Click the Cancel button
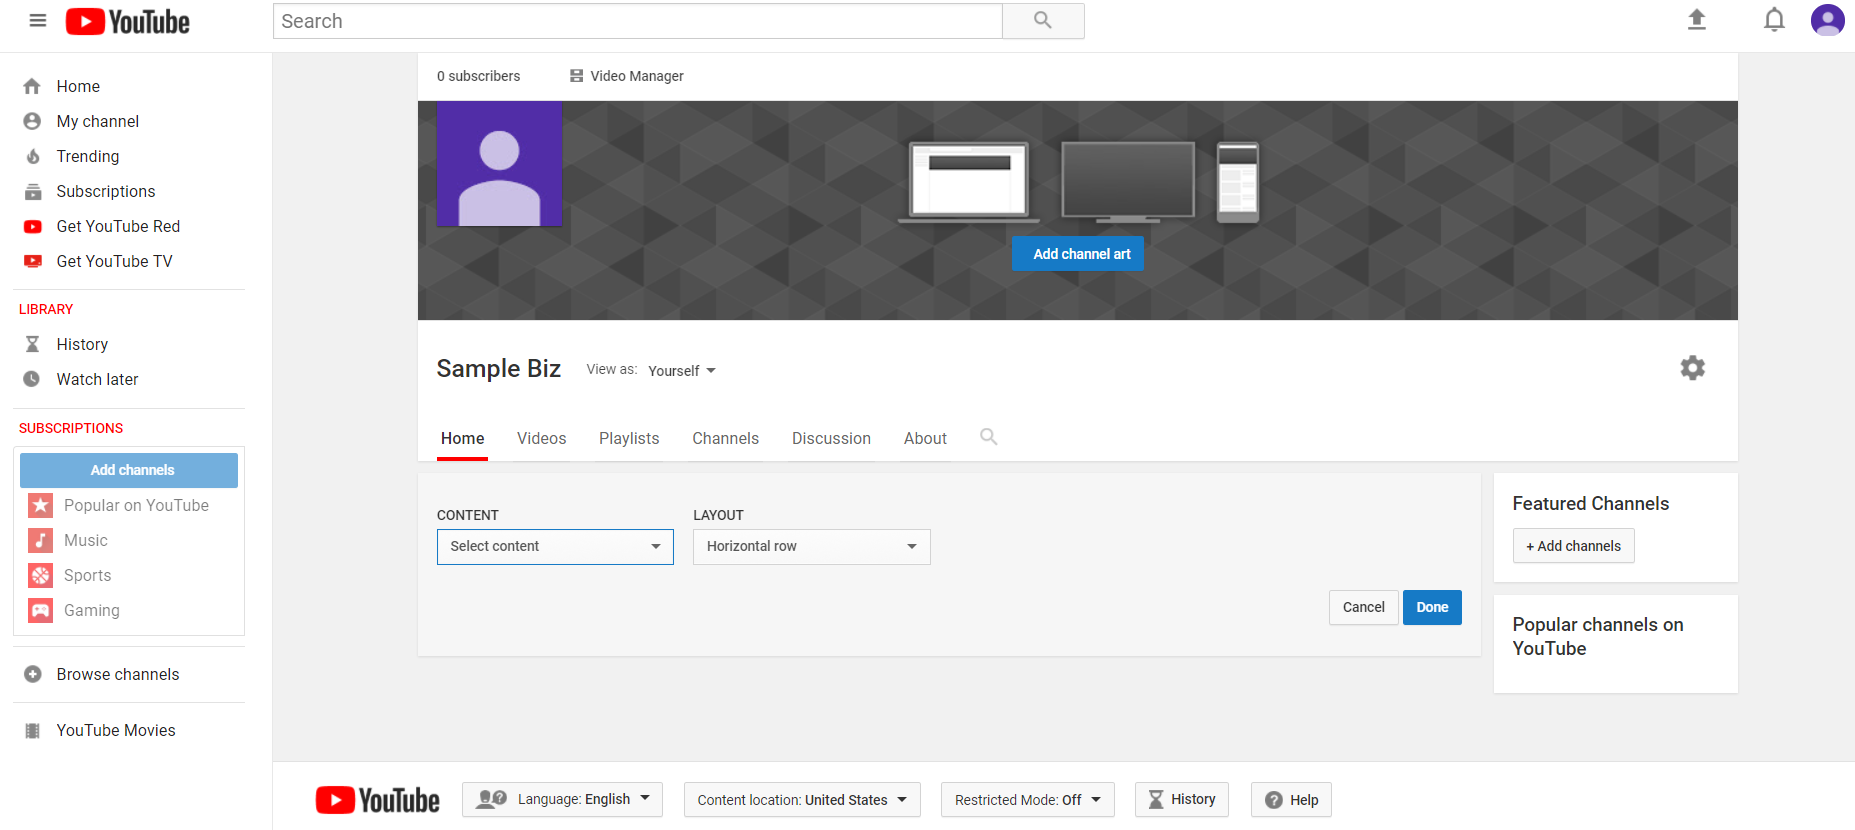This screenshot has width=1855, height=830. (1364, 608)
